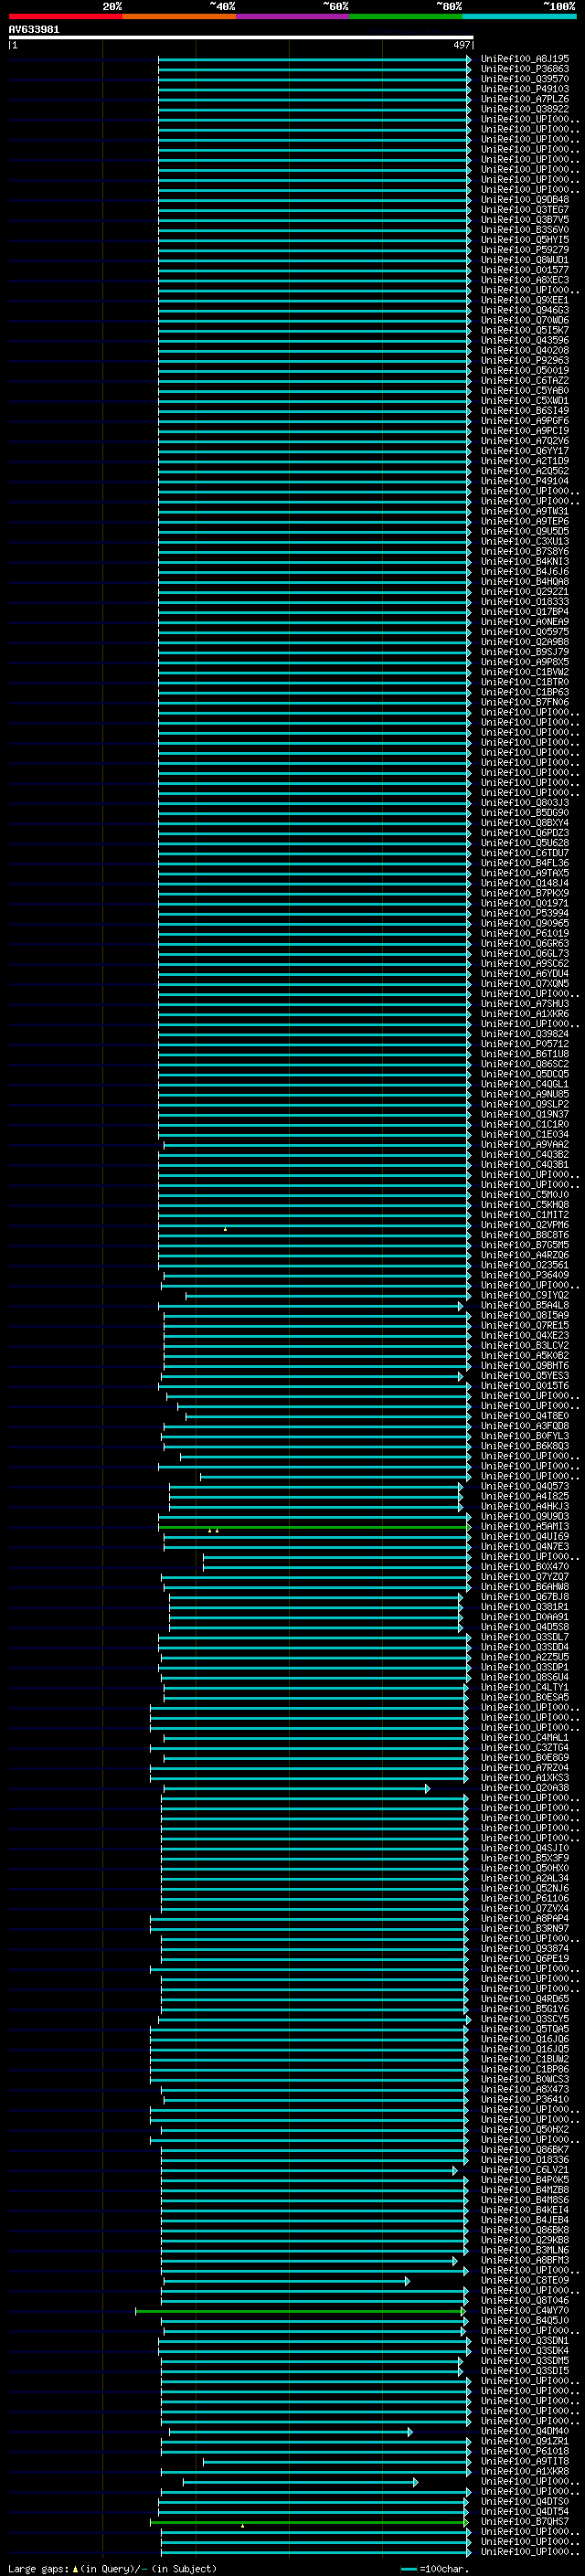The width and height of the screenshot is (585, 2576).
Task: Select the UniRef100_P36863 hit label
Action: click(x=524, y=69)
